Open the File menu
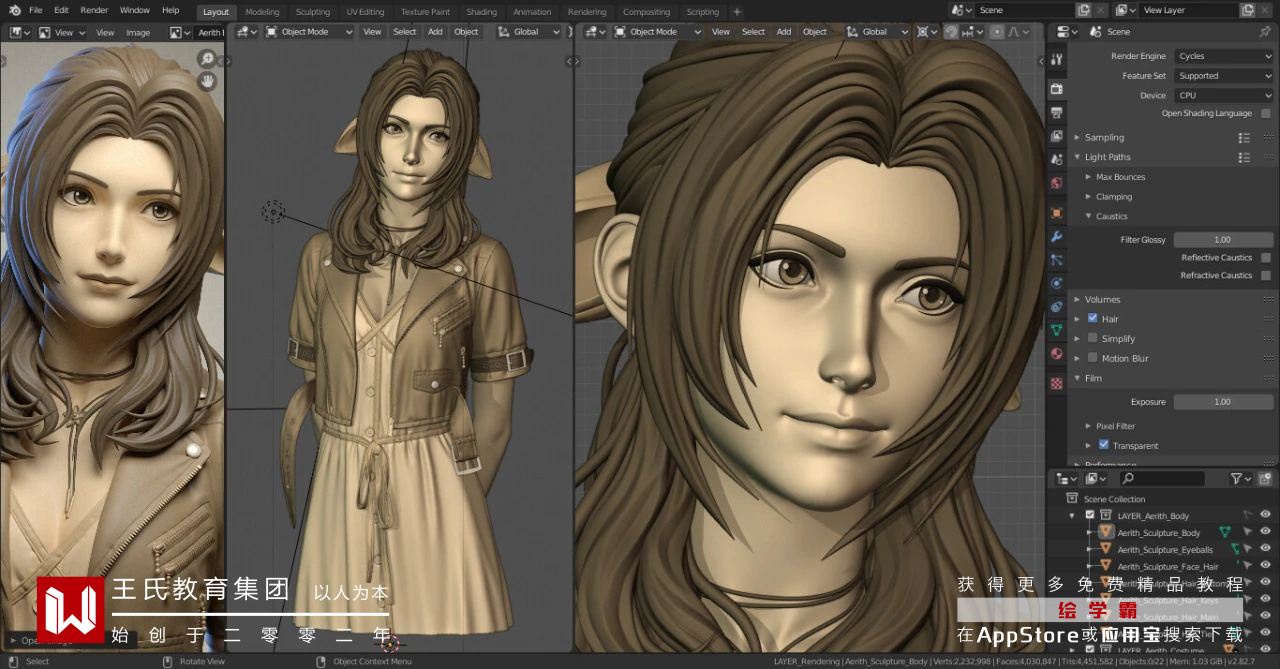Viewport: 1280px width, 669px height. pos(35,10)
